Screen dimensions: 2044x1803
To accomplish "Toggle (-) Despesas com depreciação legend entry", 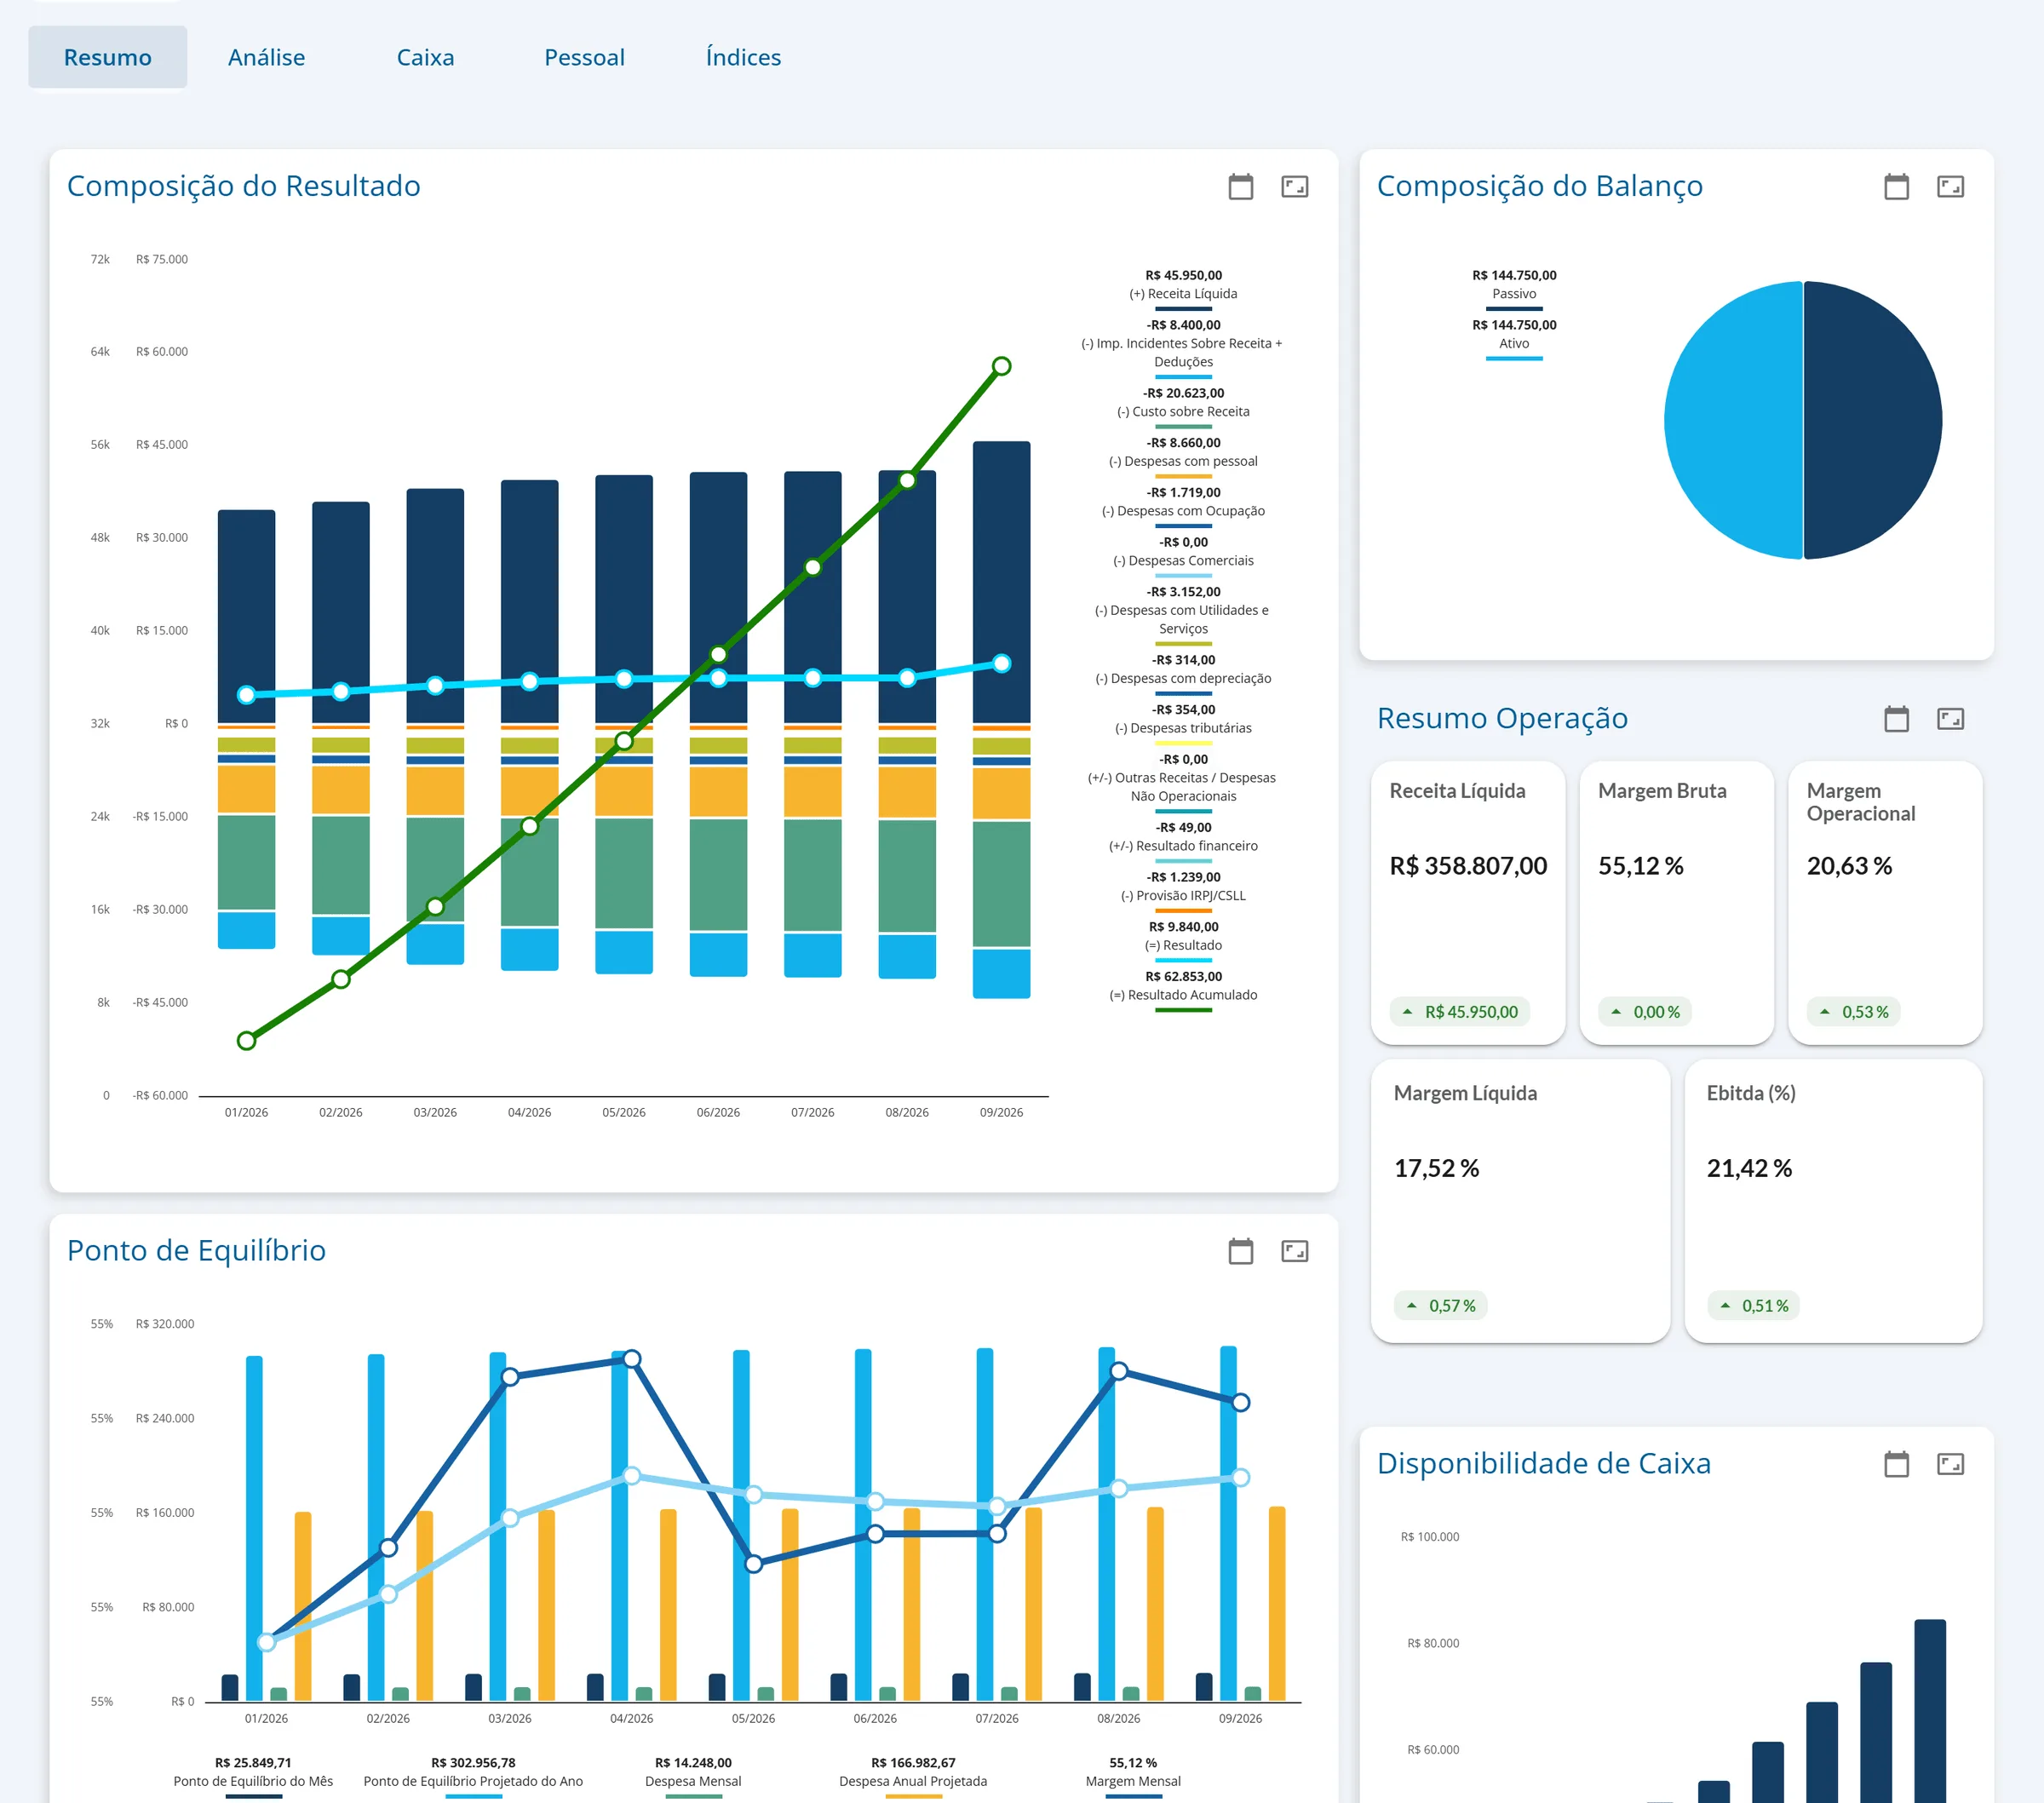I will [x=1183, y=674].
